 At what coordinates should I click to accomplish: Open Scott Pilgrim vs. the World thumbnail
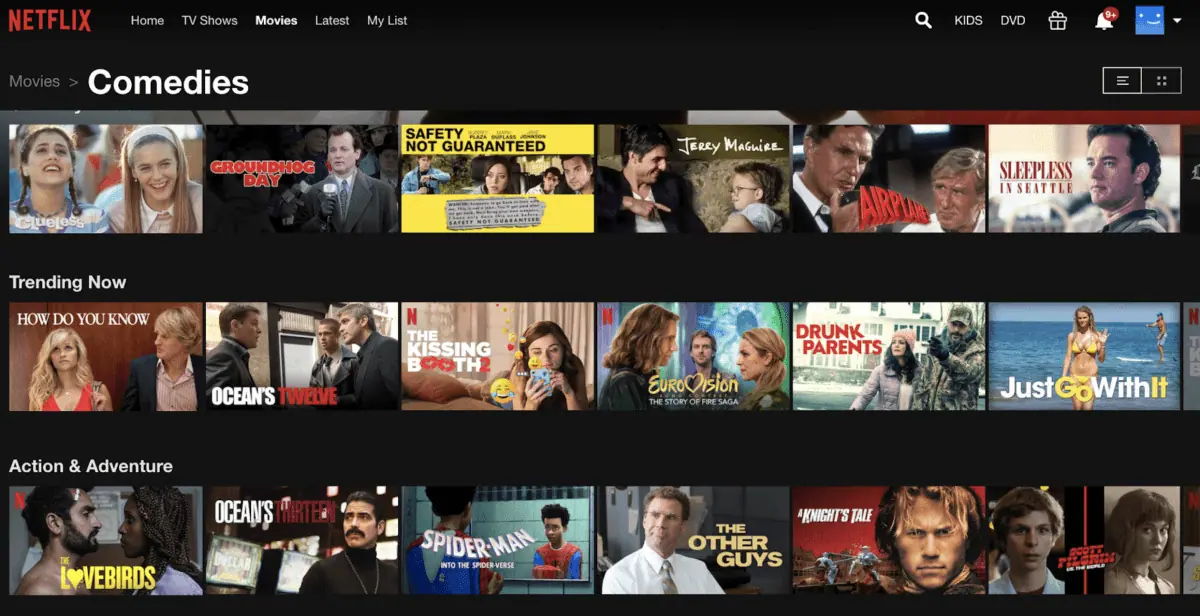pyautogui.click(x=1085, y=541)
